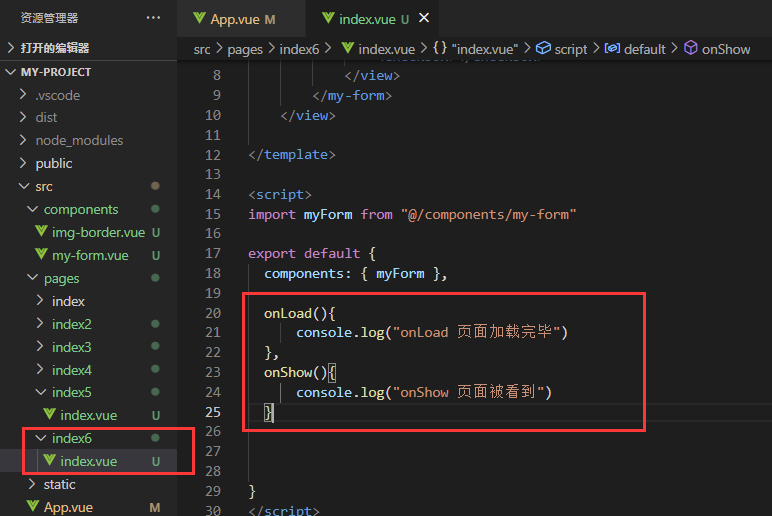This screenshot has height=516, width=772.
Task: Click the default breadcrumb segment
Action: 644,49
